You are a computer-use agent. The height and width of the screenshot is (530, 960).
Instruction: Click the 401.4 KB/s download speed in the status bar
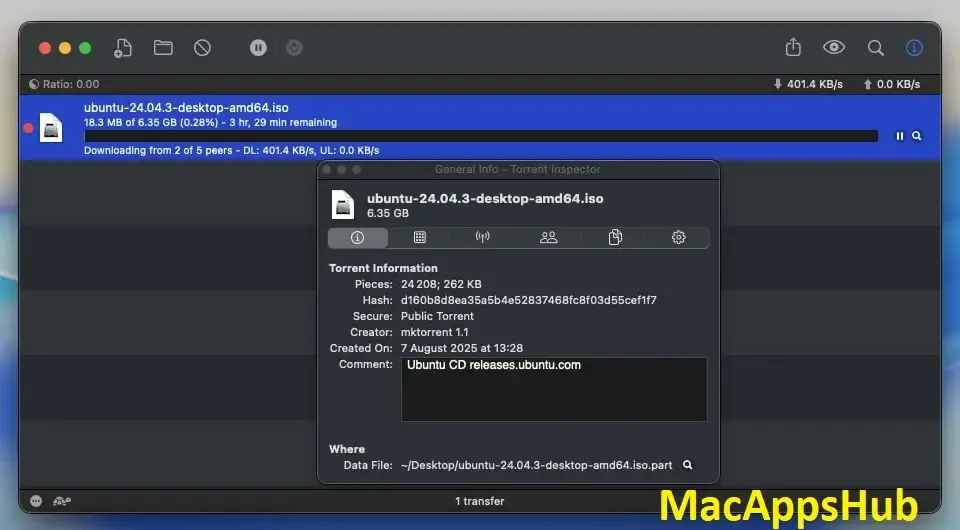tap(808, 84)
